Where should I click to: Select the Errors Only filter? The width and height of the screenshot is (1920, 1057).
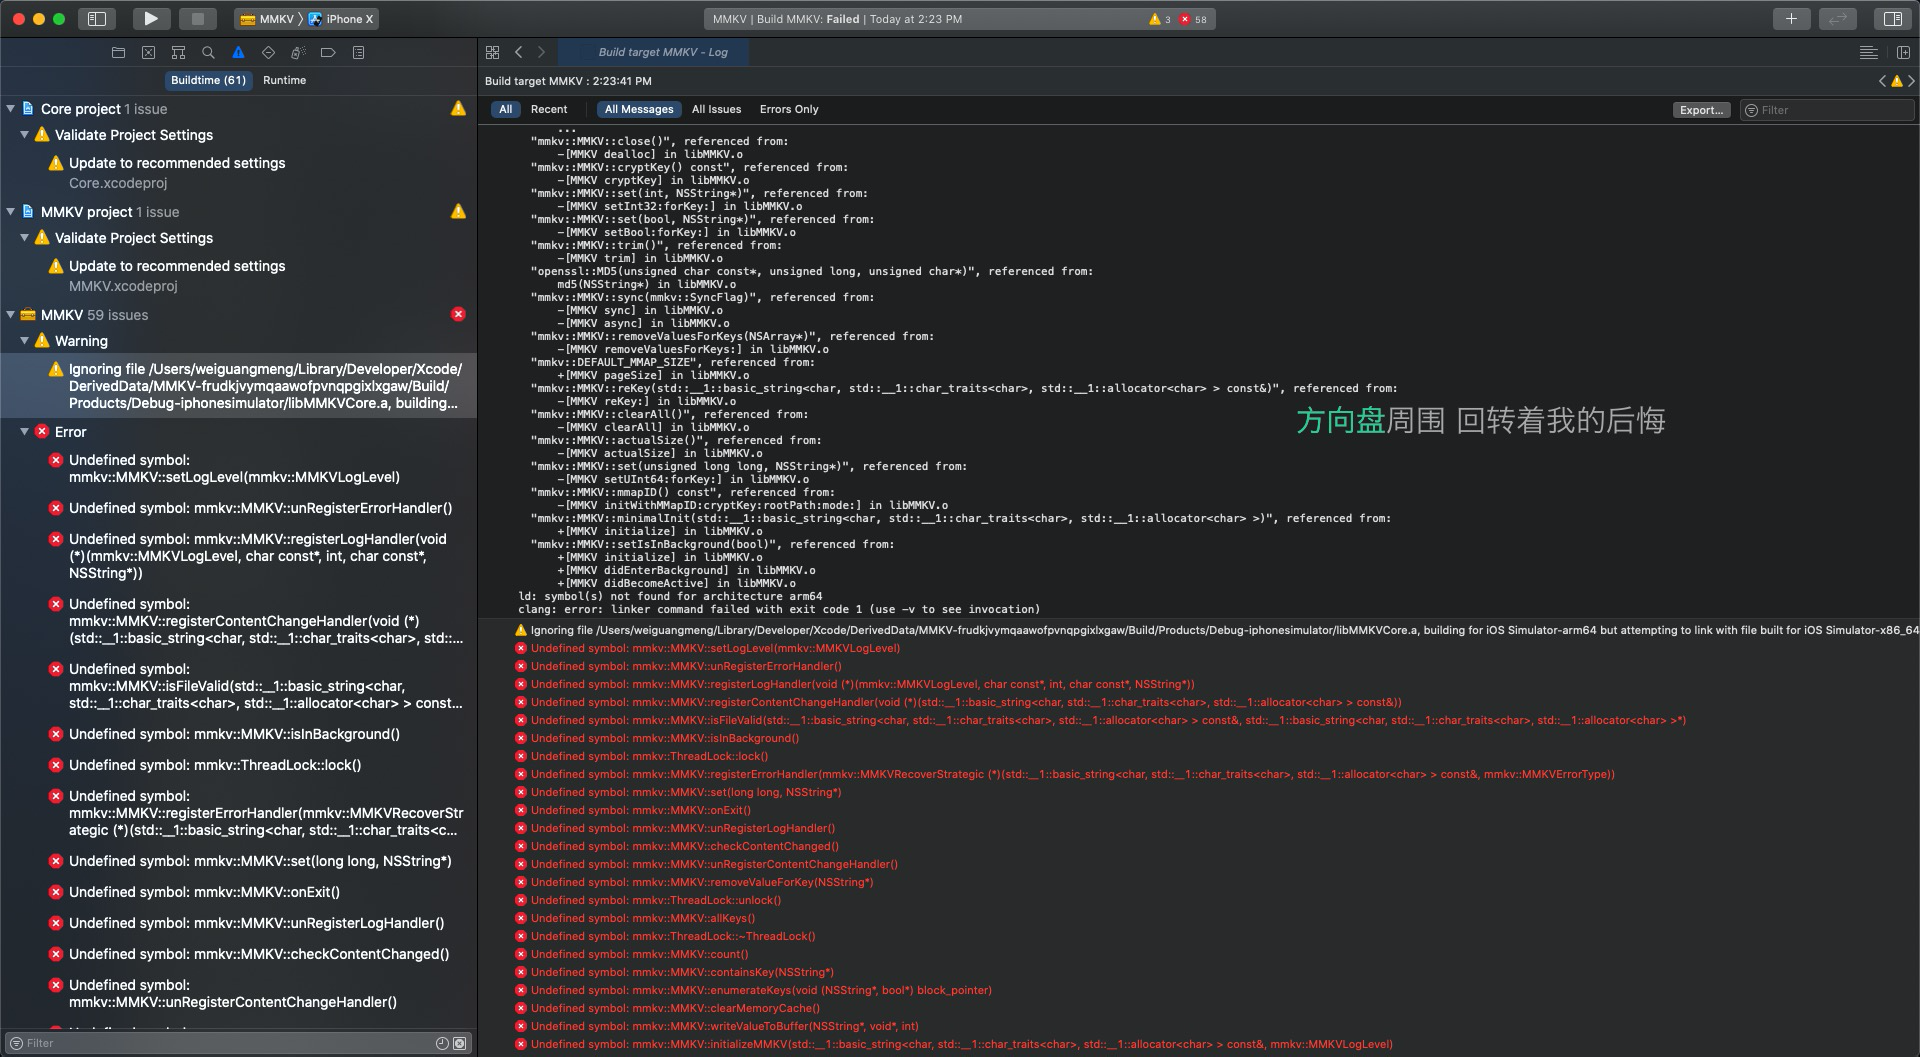click(x=788, y=110)
